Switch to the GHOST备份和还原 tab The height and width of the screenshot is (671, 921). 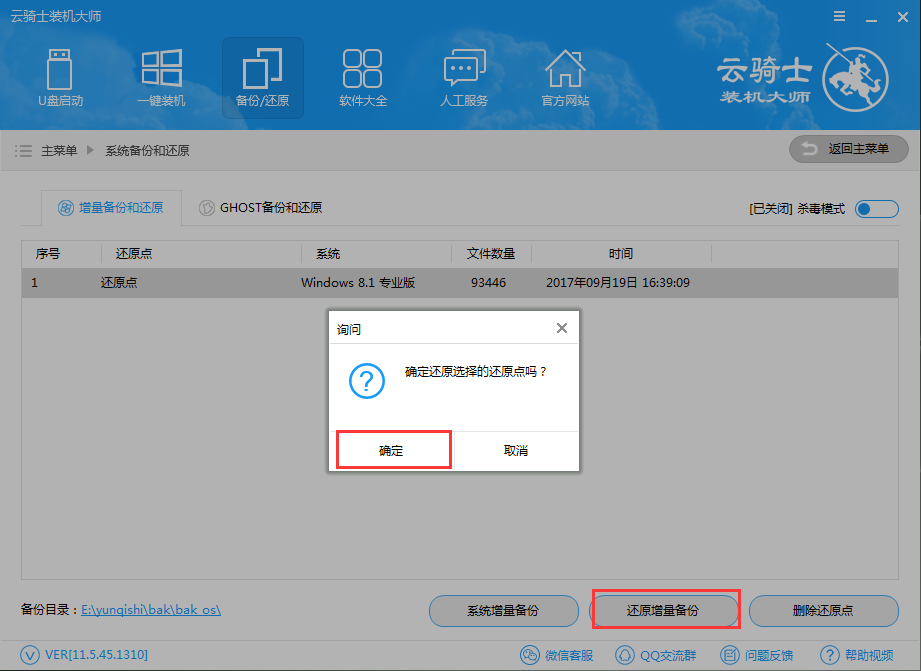coord(260,208)
